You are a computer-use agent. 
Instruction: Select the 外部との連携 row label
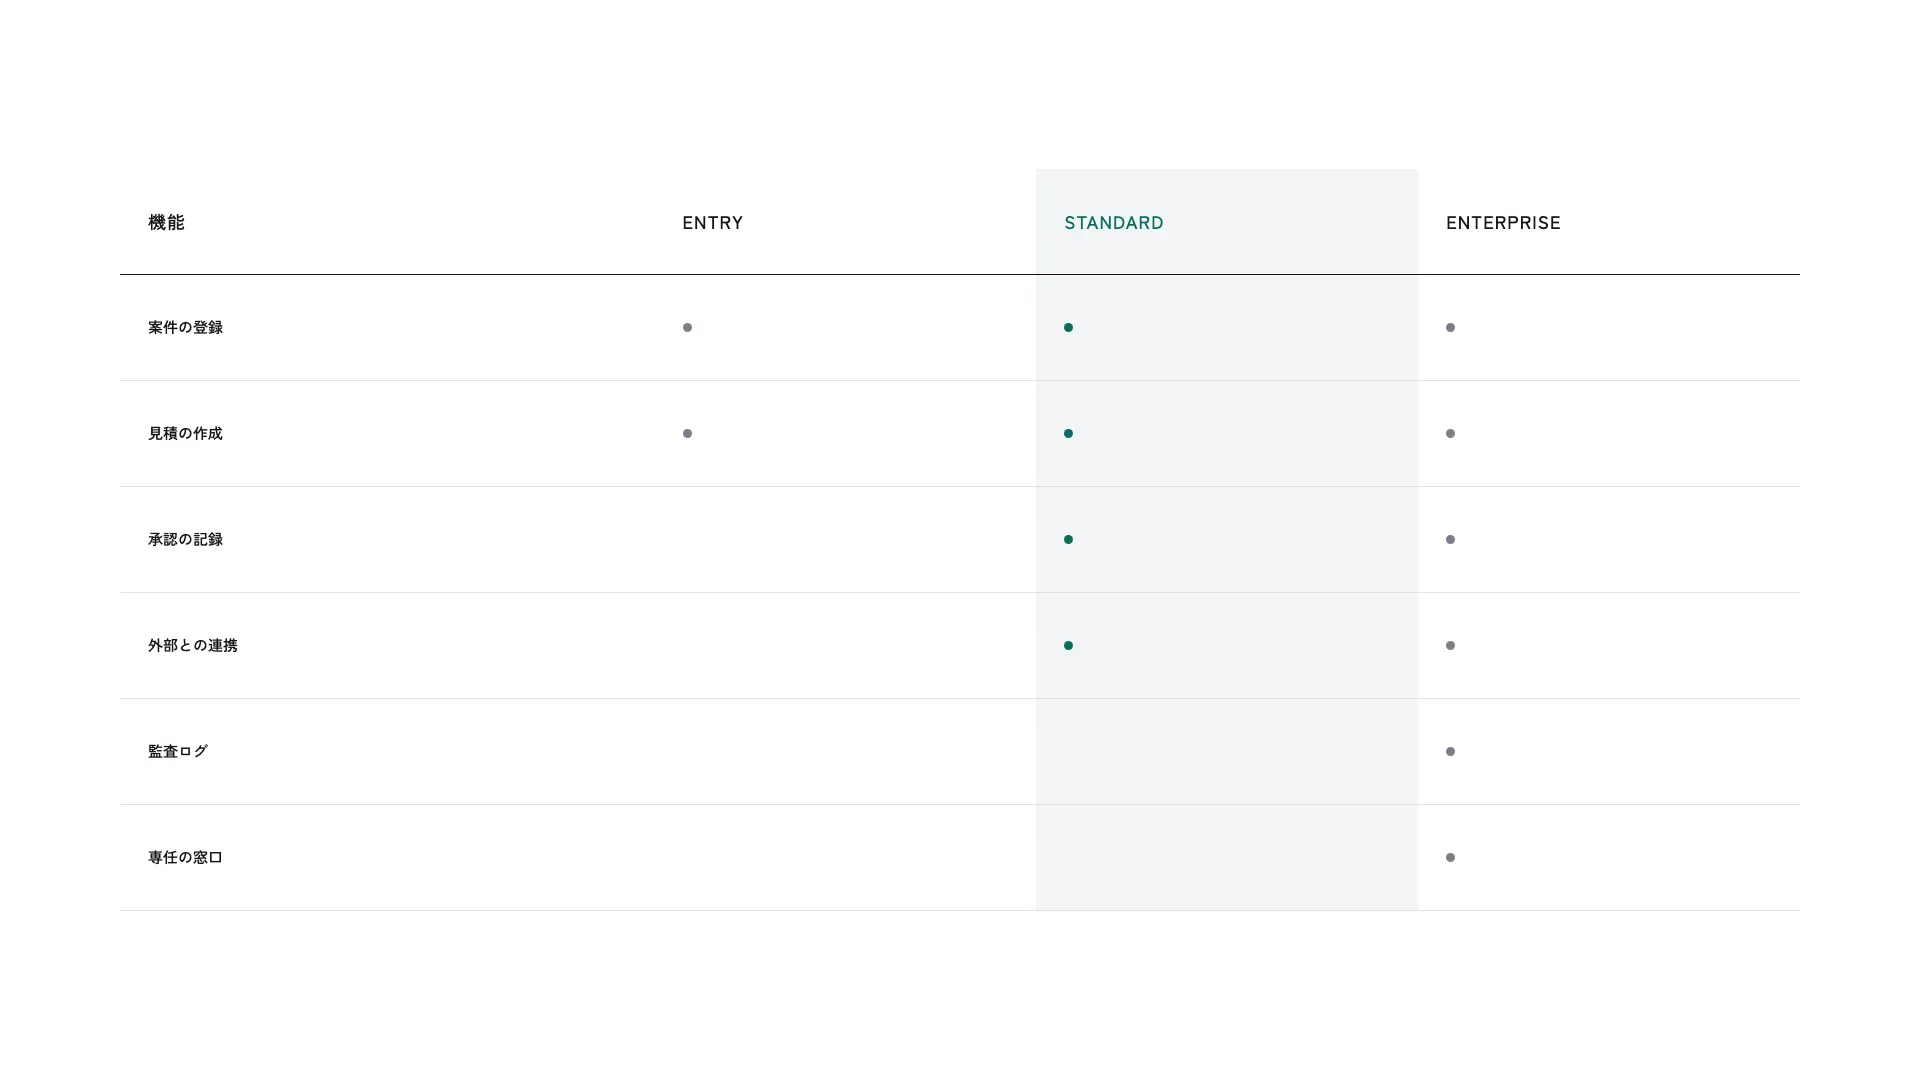[x=193, y=645]
